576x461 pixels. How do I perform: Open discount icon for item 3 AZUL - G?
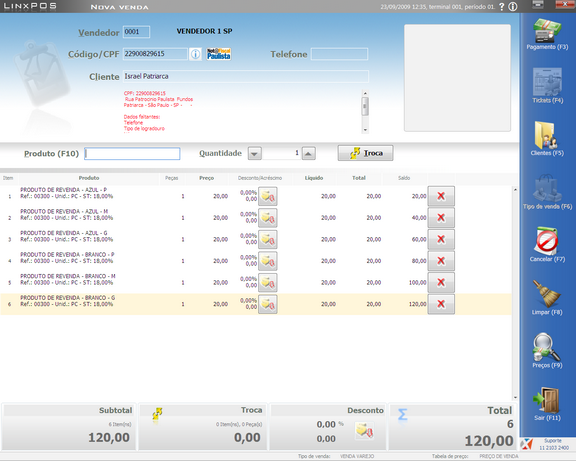(x=268, y=239)
